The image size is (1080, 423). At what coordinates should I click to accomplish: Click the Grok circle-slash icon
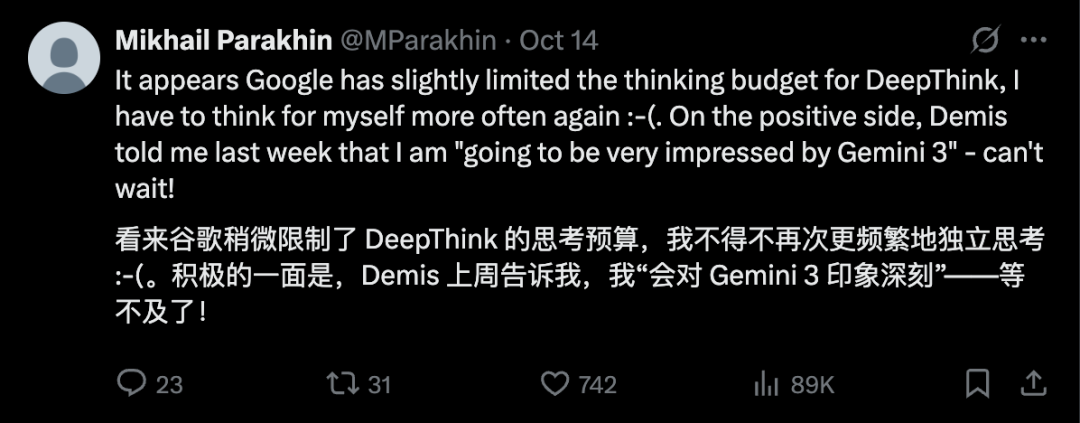tap(985, 40)
